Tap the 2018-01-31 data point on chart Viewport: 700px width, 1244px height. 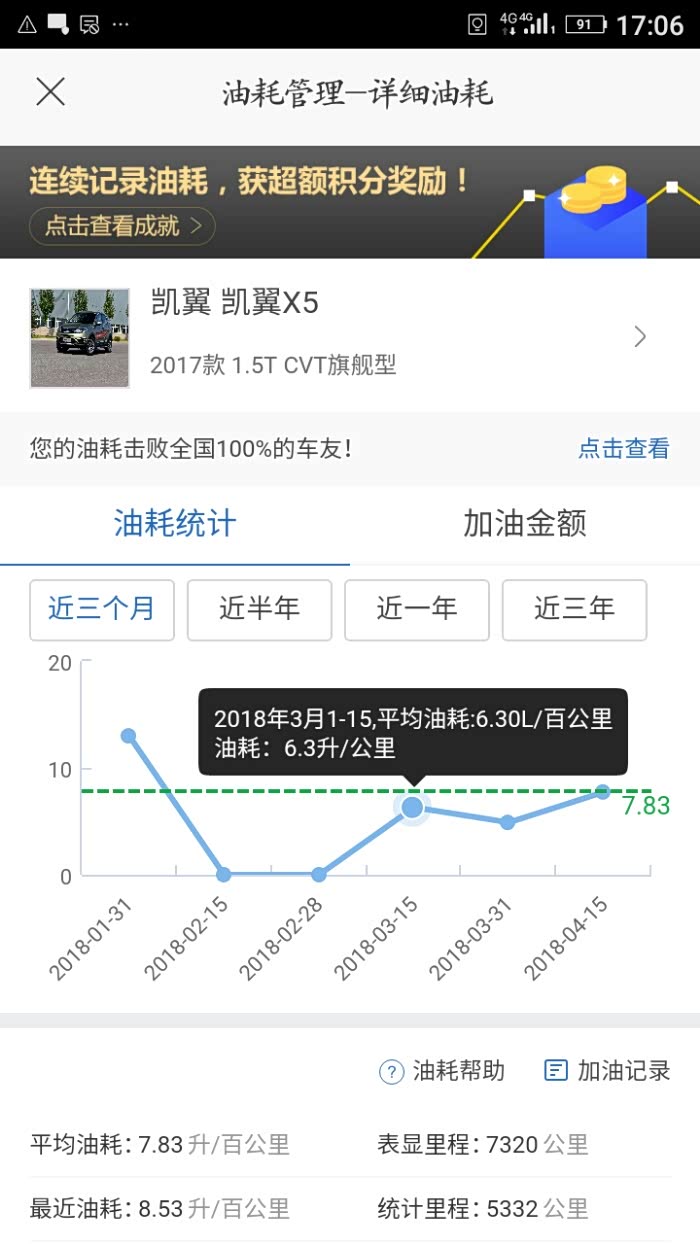click(128, 736)
